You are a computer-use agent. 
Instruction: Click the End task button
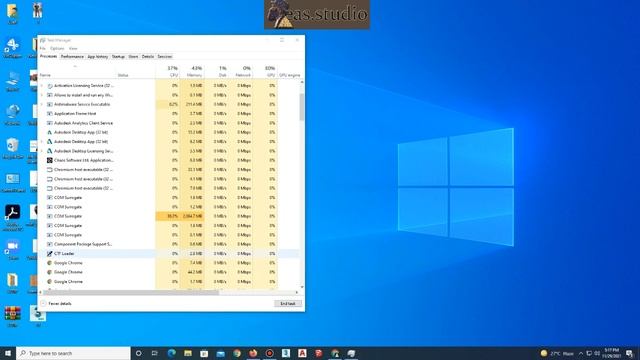point(288,304)
